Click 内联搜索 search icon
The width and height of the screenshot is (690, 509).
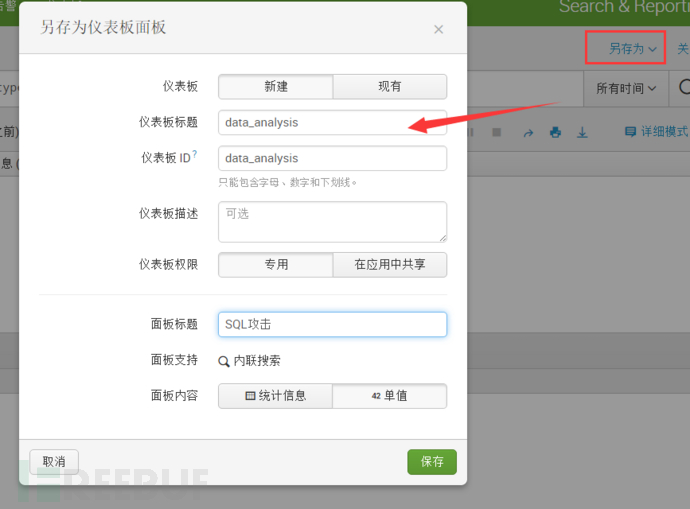[224, 362]
